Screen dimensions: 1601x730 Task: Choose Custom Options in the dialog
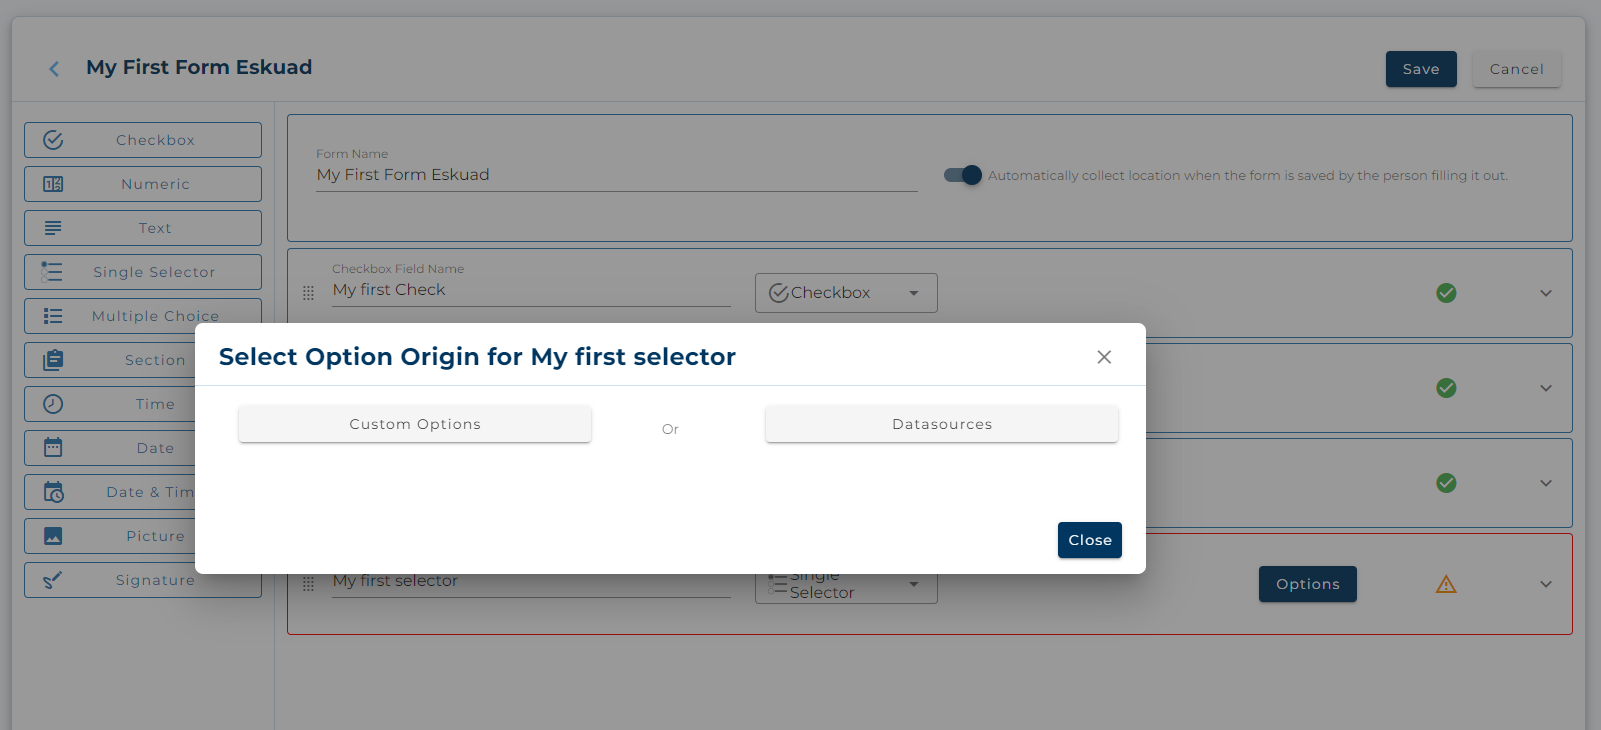[x=415, y=424]
